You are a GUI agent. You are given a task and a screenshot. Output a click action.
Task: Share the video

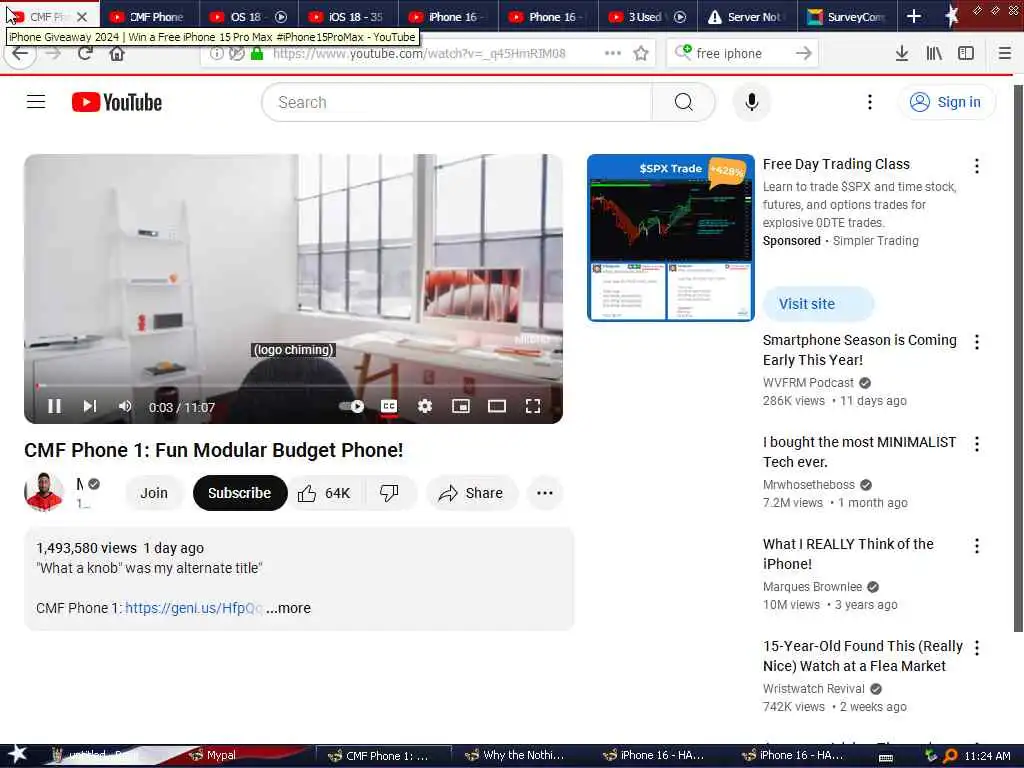coord(472,493)
